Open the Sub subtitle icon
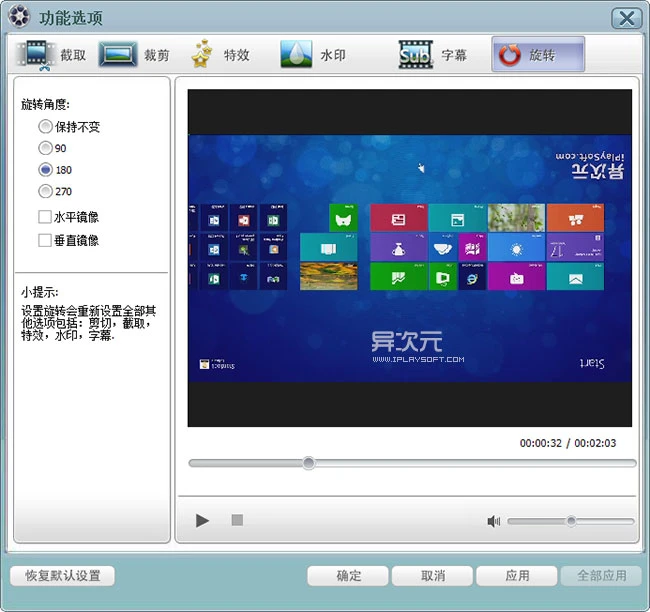Screen dimensions: 650x612 [416, 54]
